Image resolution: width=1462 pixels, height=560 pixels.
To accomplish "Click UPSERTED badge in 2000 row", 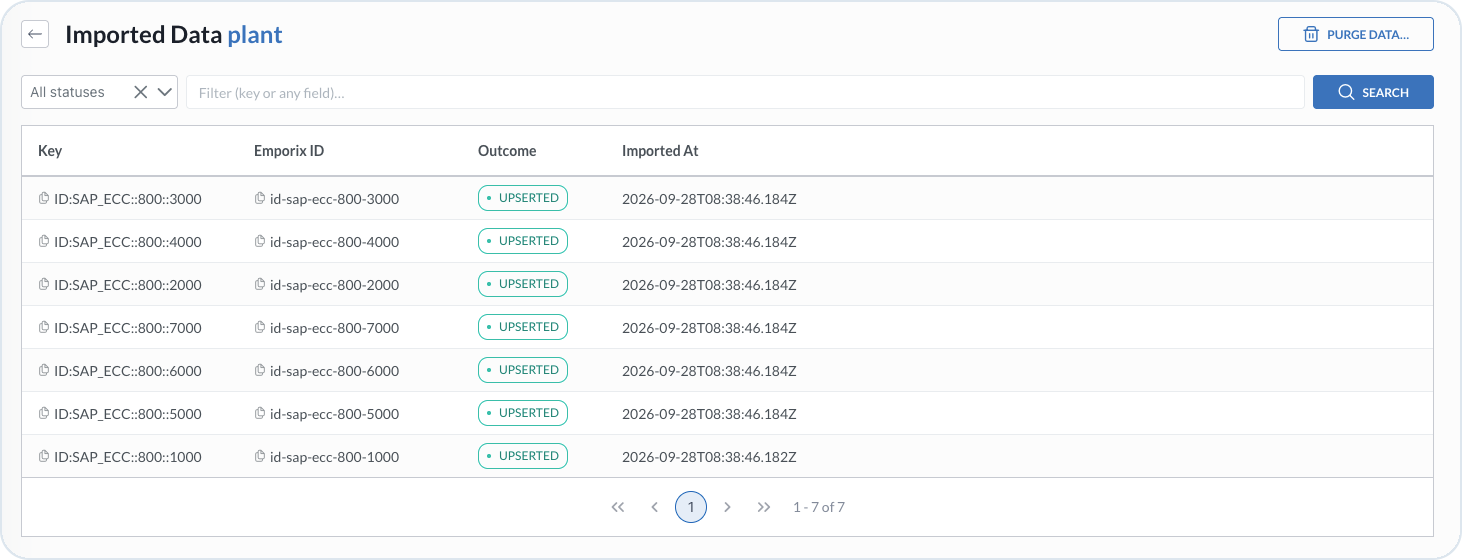I will pos(523,284).
